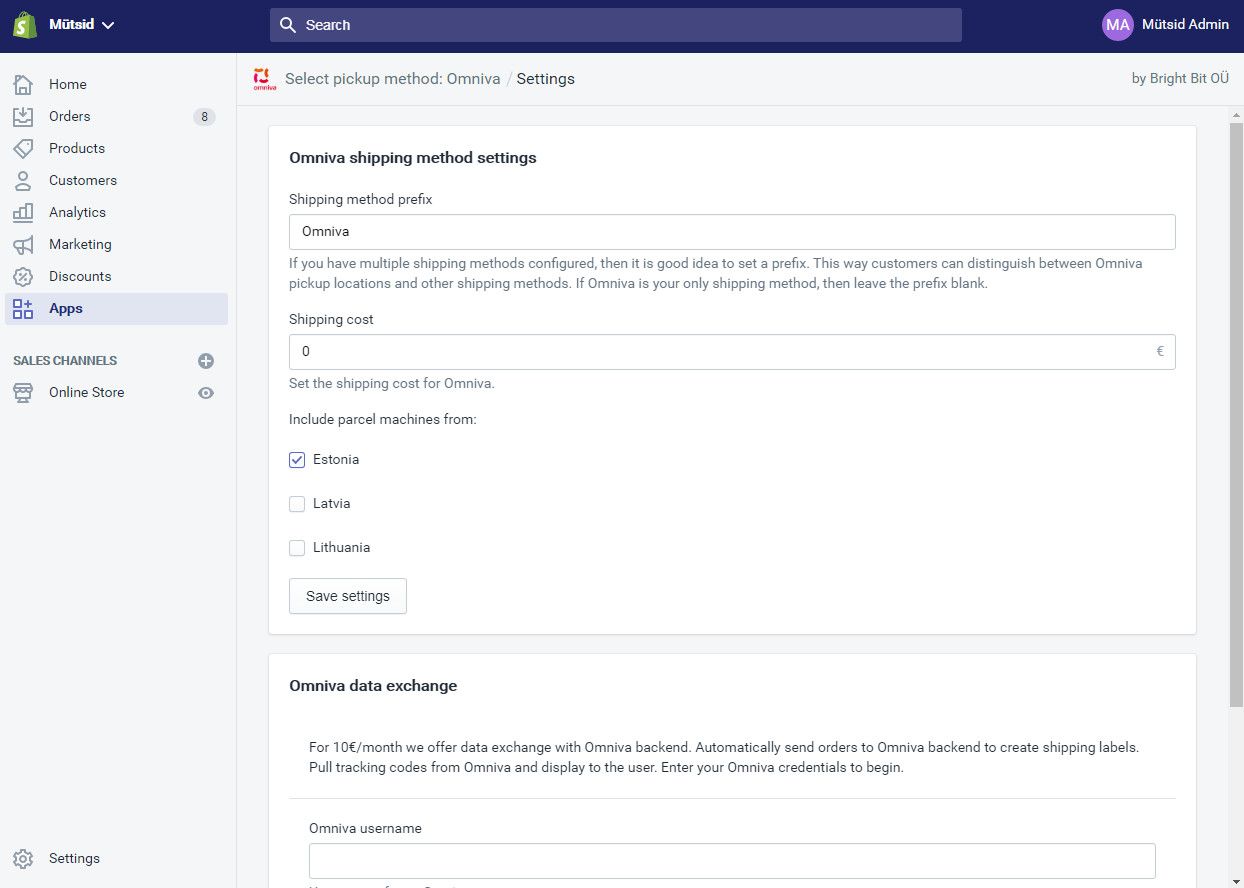View online store via eye icon
Screen dimensions: 1244x888
(206, 393)
